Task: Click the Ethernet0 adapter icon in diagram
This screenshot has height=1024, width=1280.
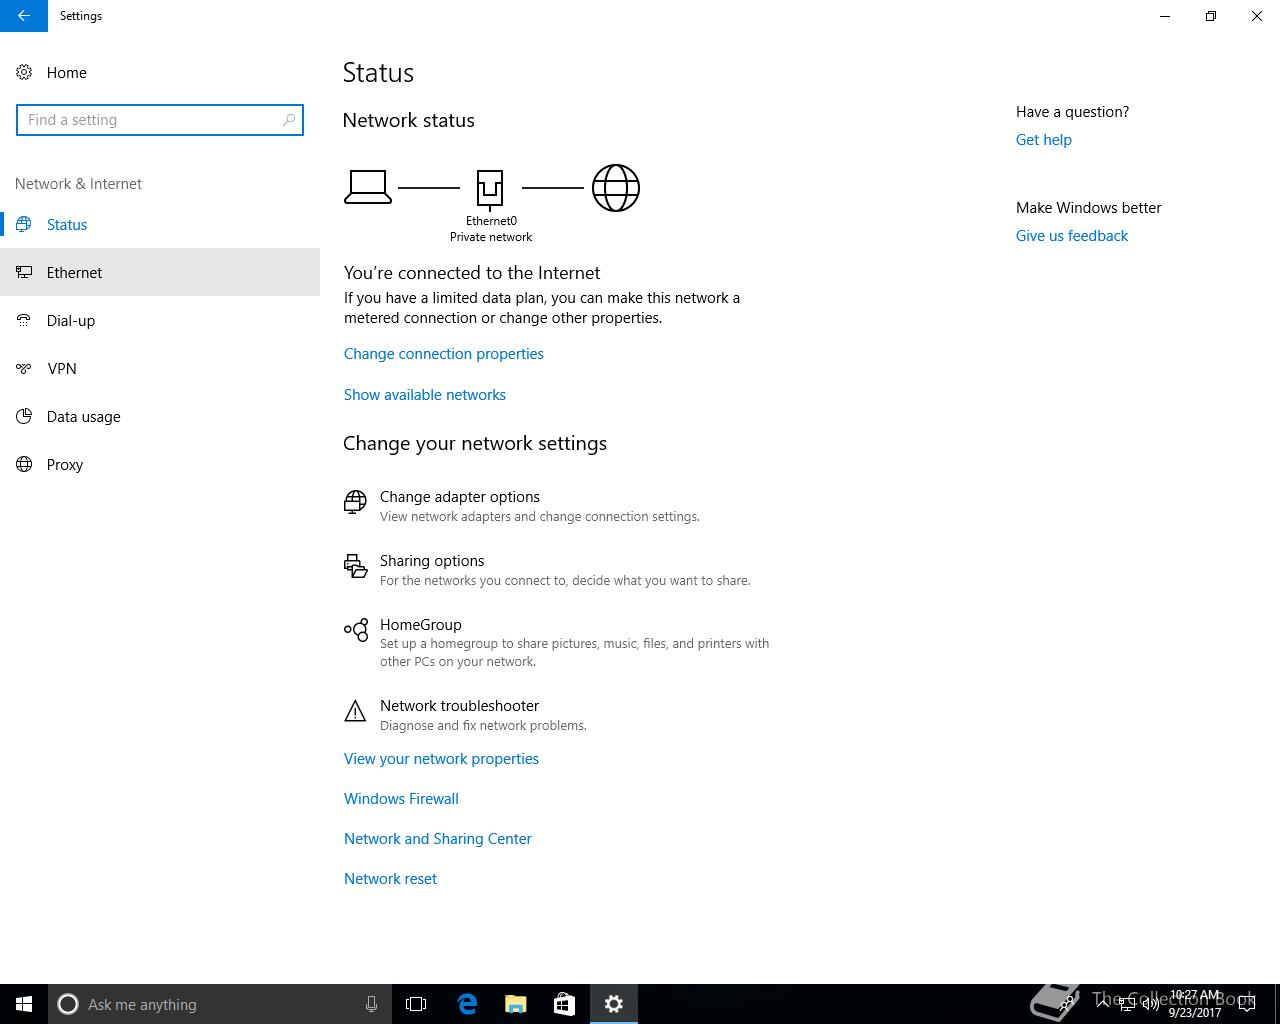Action: point(490,188)
